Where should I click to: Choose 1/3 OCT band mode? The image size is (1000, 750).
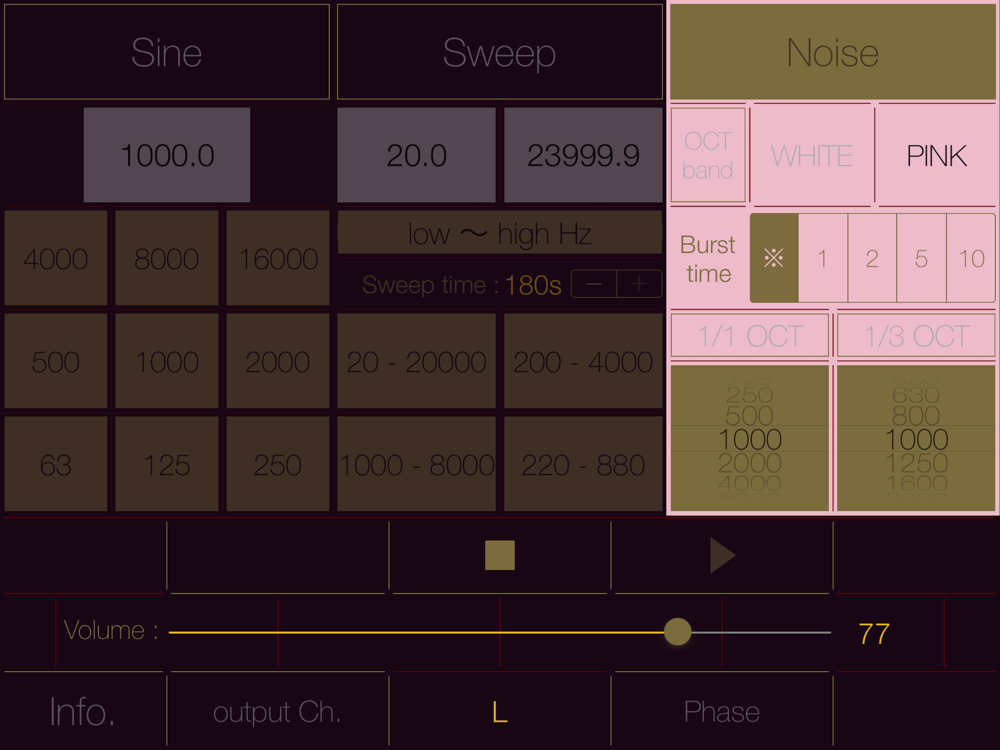[x=916, y=335]
